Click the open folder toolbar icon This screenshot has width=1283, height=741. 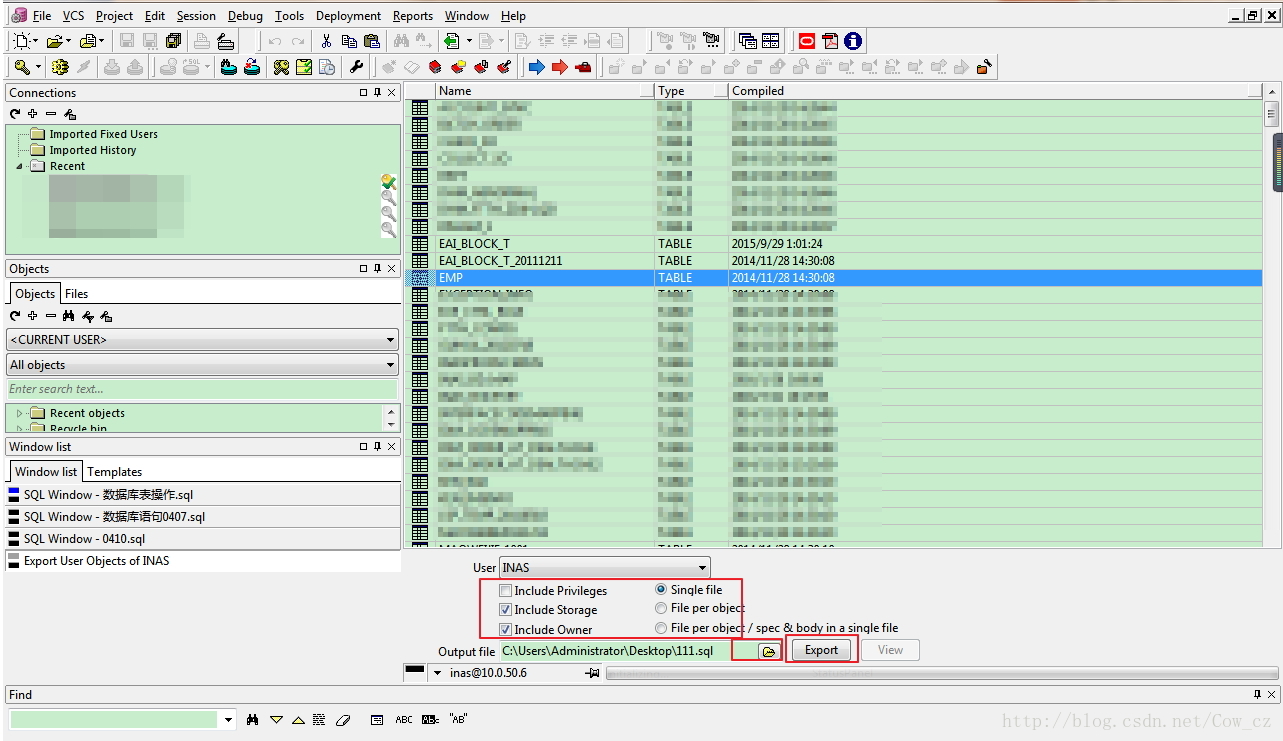pos(54,41)
